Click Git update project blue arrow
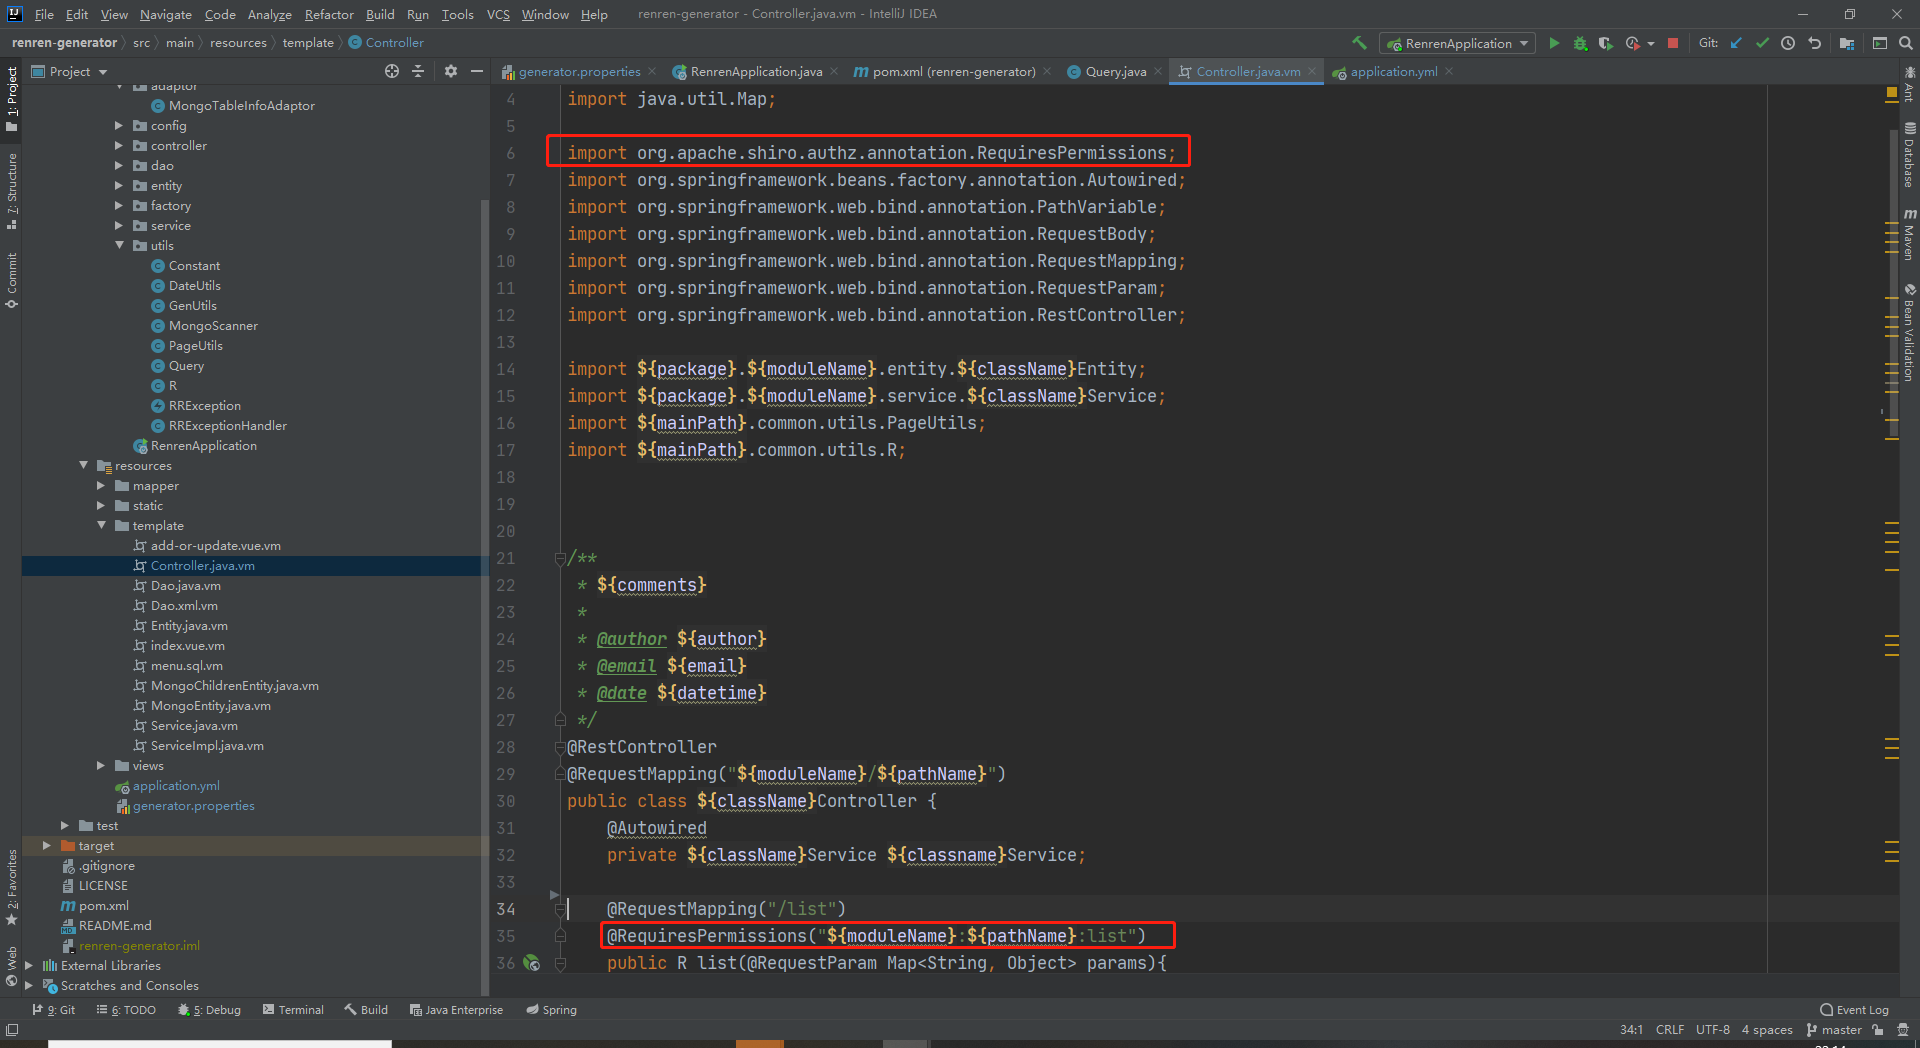Image resolution: width=1920 pixels, height=1048 pixels. 1736,43
